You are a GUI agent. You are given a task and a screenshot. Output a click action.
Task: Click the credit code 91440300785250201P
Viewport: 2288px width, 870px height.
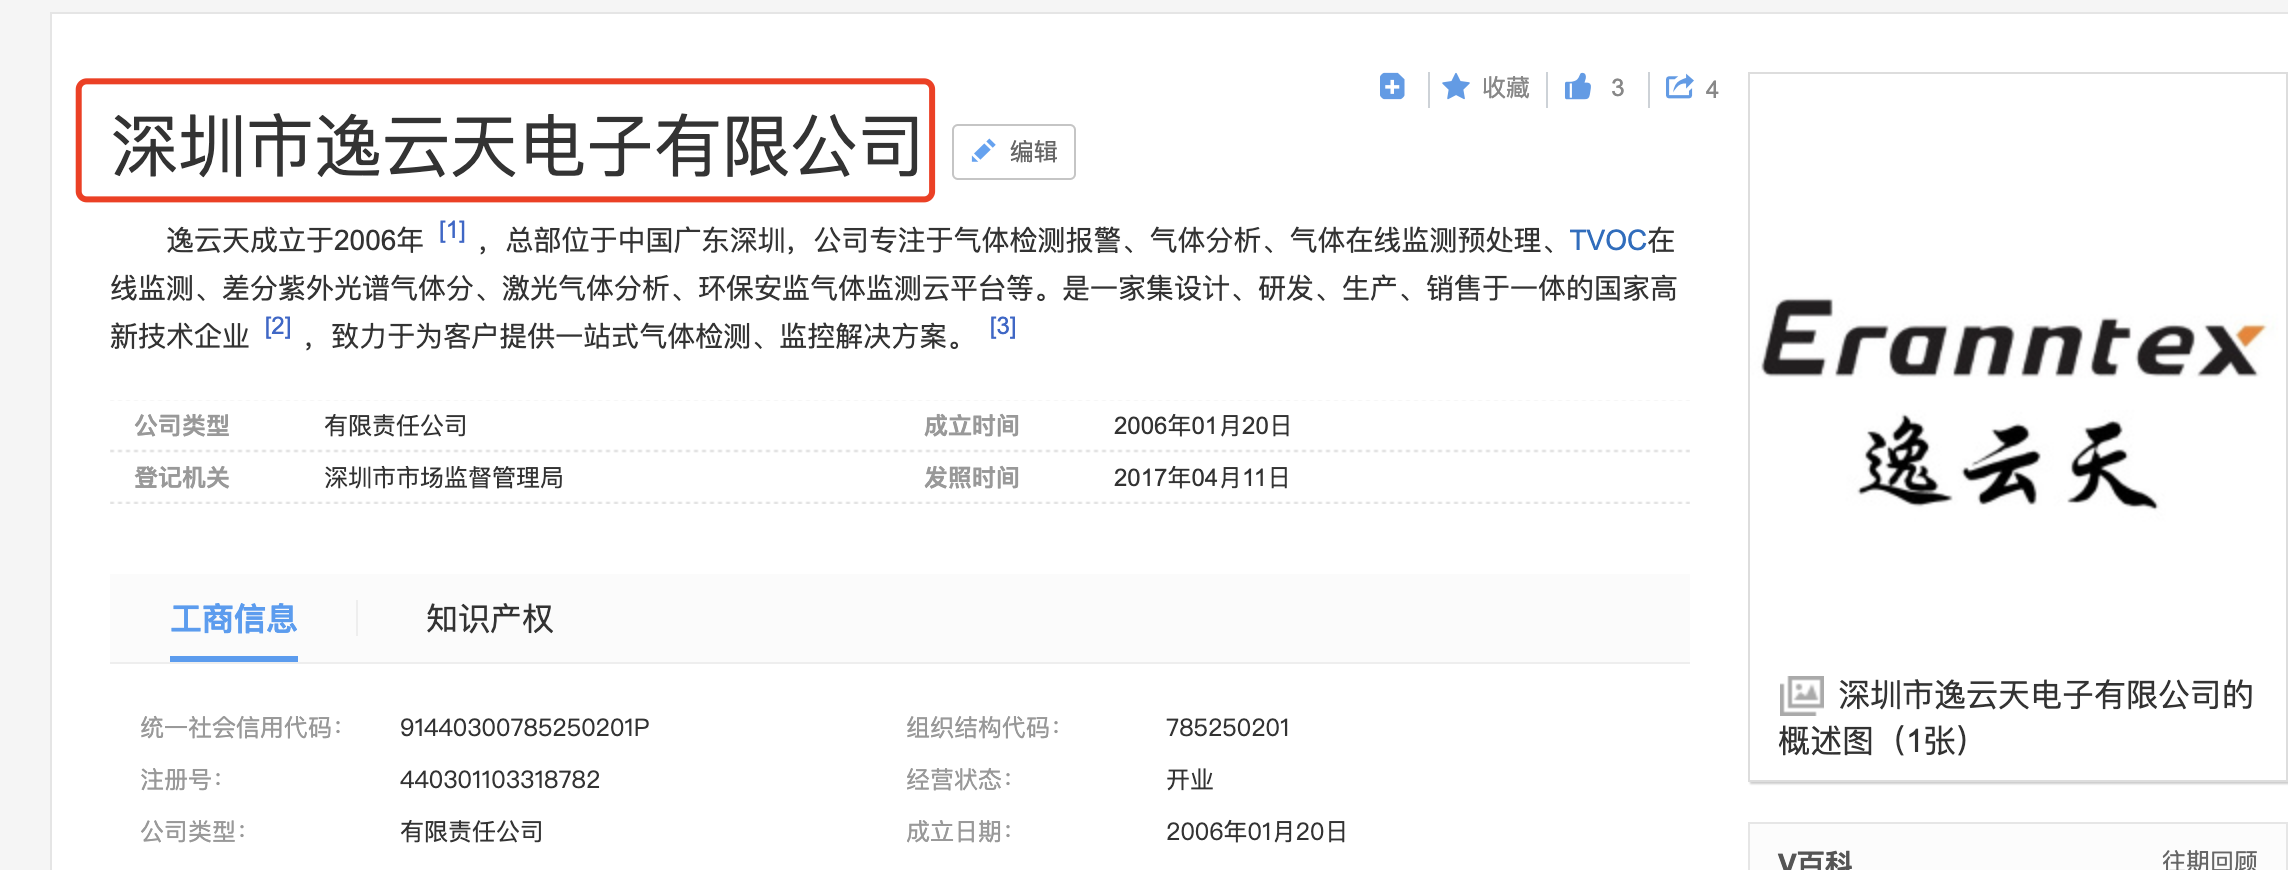point(524,728)
